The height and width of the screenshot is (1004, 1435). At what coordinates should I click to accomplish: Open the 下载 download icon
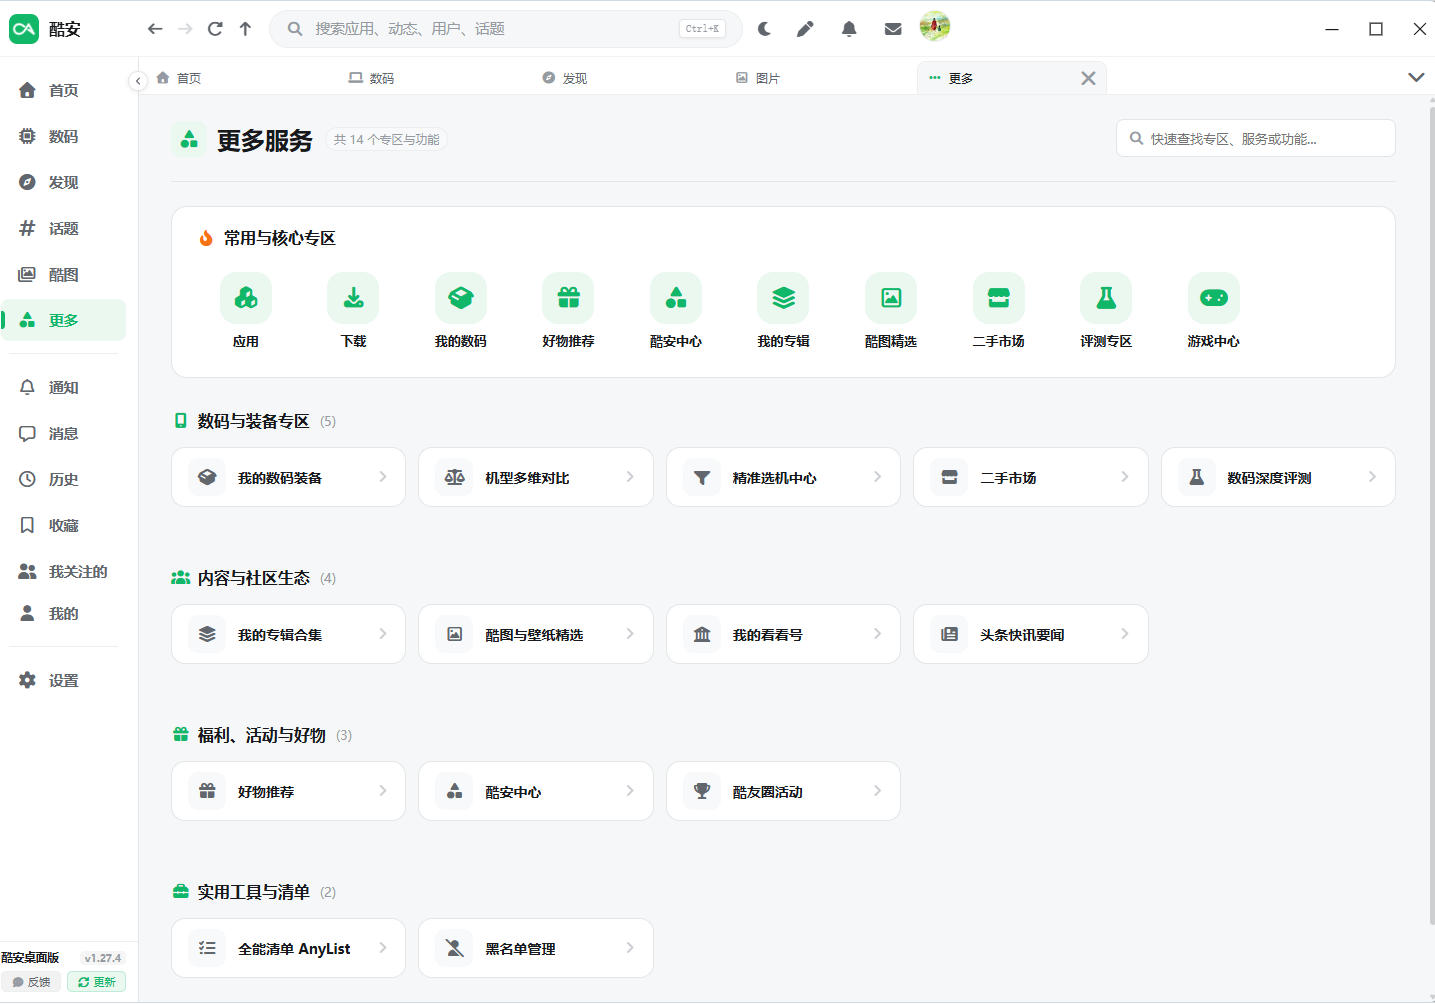[x=353, y=298]
